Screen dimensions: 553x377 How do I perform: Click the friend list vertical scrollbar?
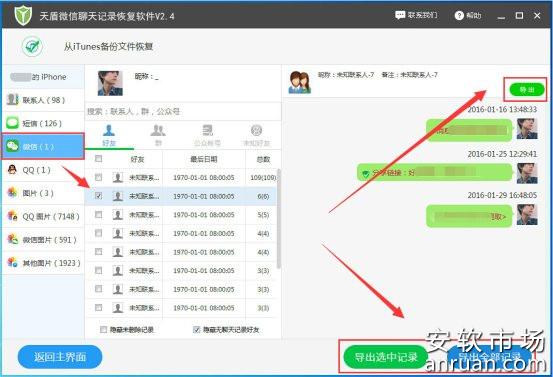pos(279,219)
